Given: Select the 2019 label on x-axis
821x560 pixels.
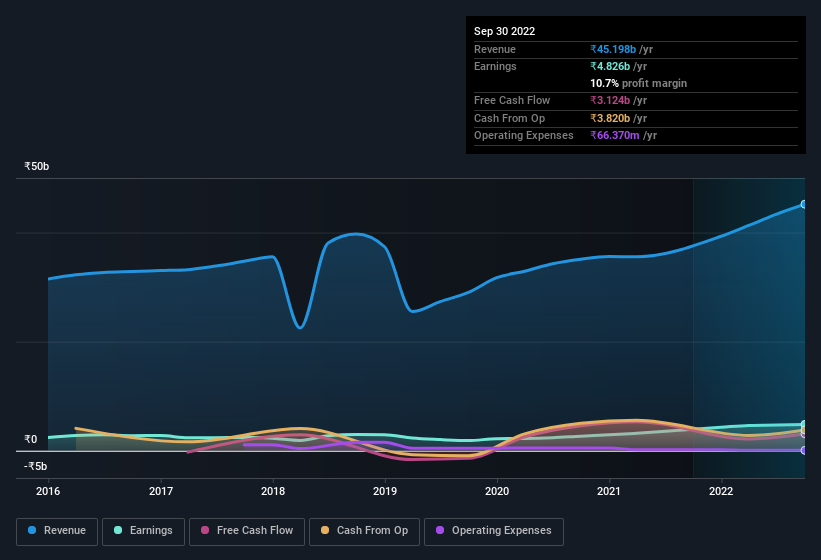Looking at the screenshot, I should click(385, 491).
